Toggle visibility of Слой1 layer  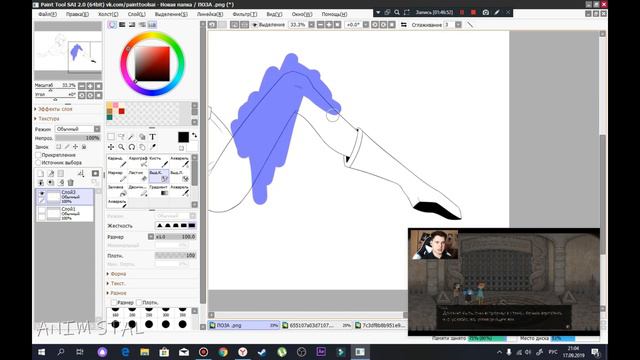coord(42,211)
